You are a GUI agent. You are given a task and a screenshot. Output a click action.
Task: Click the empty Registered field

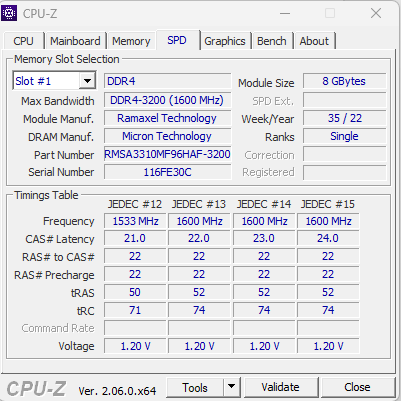tap(344, 172)
